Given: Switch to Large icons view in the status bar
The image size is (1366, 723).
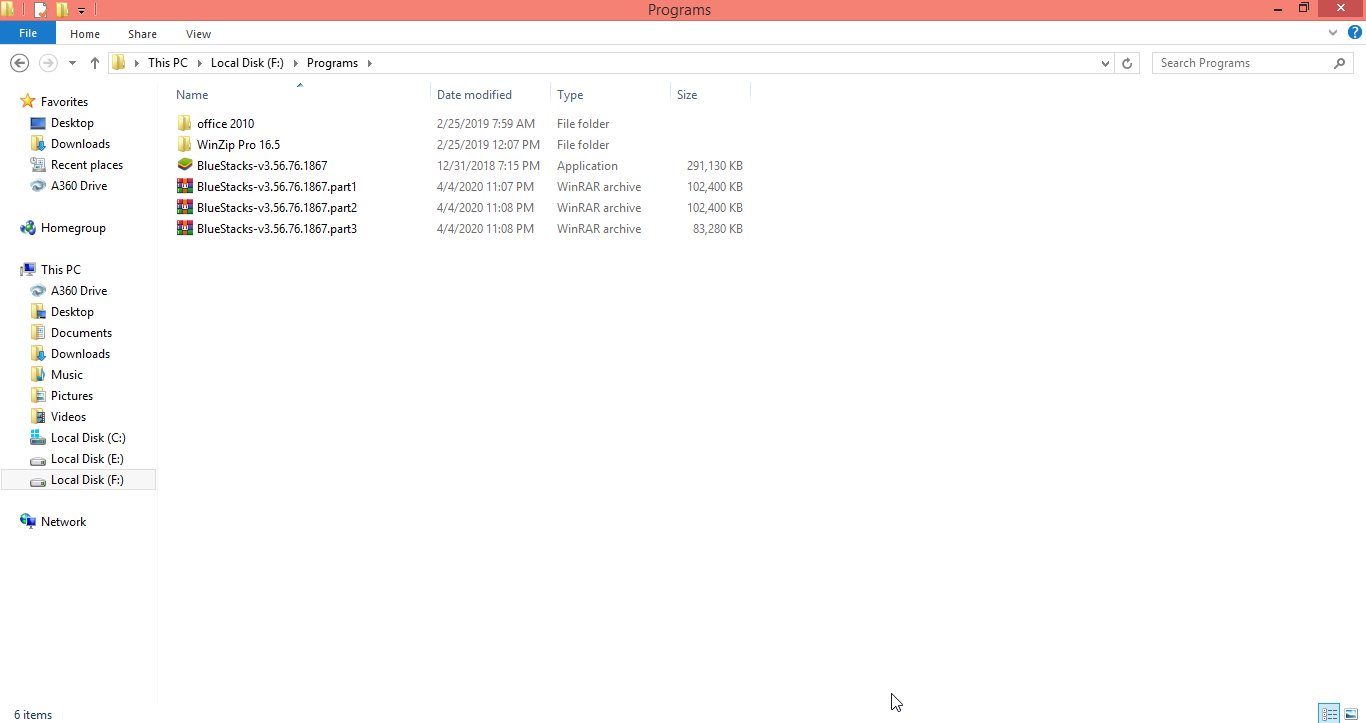Looking at the screenshot, I should click(1351, 713).
